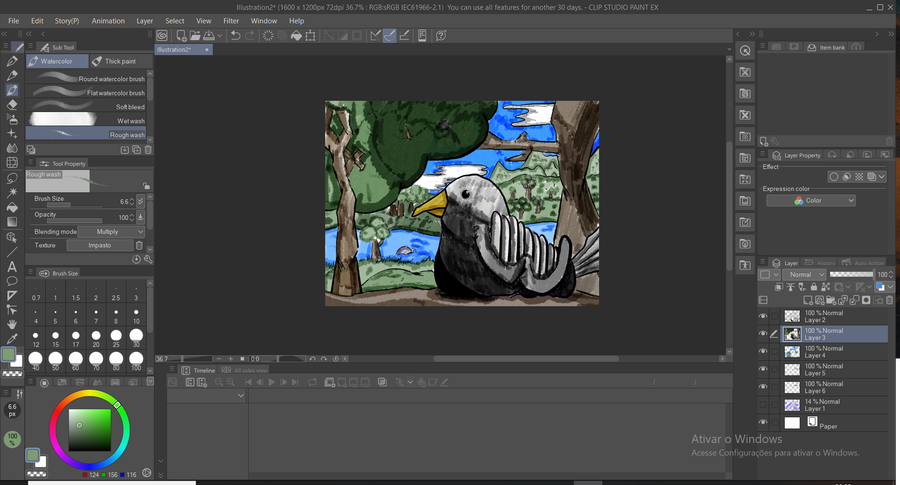900x485 pixels.
Task: Select Layer 4 thumbnail in the layer list
Action: click(x=792, y=351)
